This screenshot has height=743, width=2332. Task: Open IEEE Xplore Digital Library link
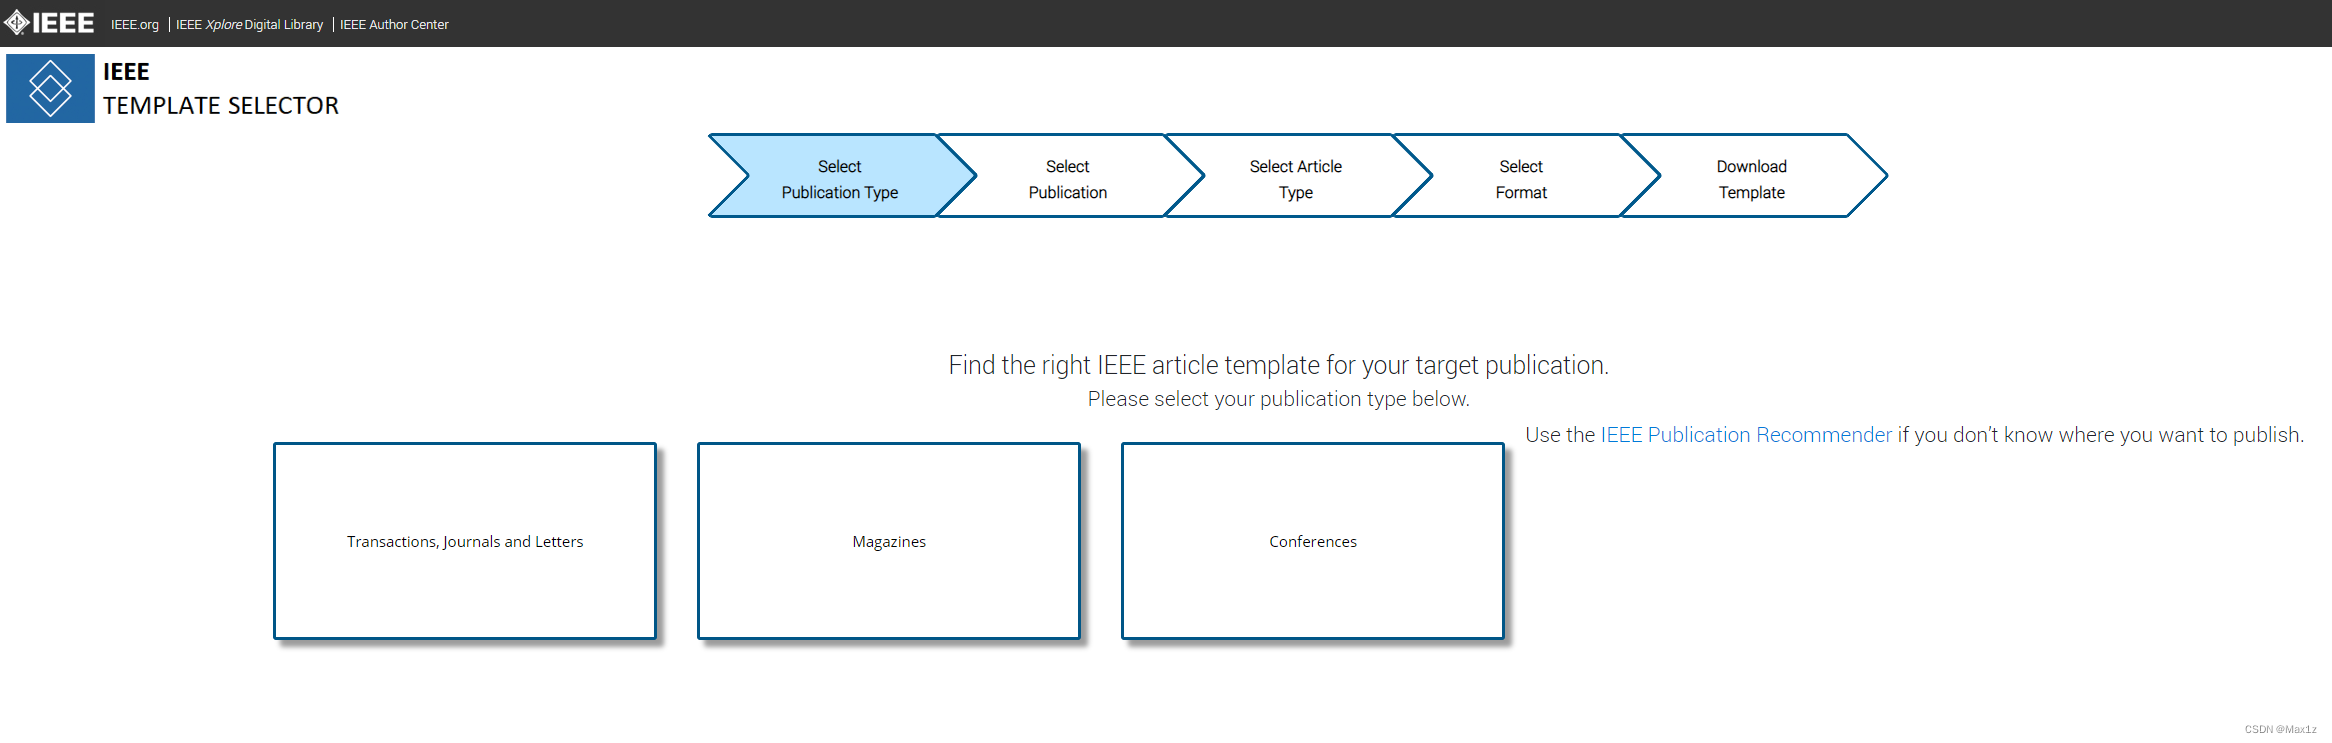(x=250, y=25)
